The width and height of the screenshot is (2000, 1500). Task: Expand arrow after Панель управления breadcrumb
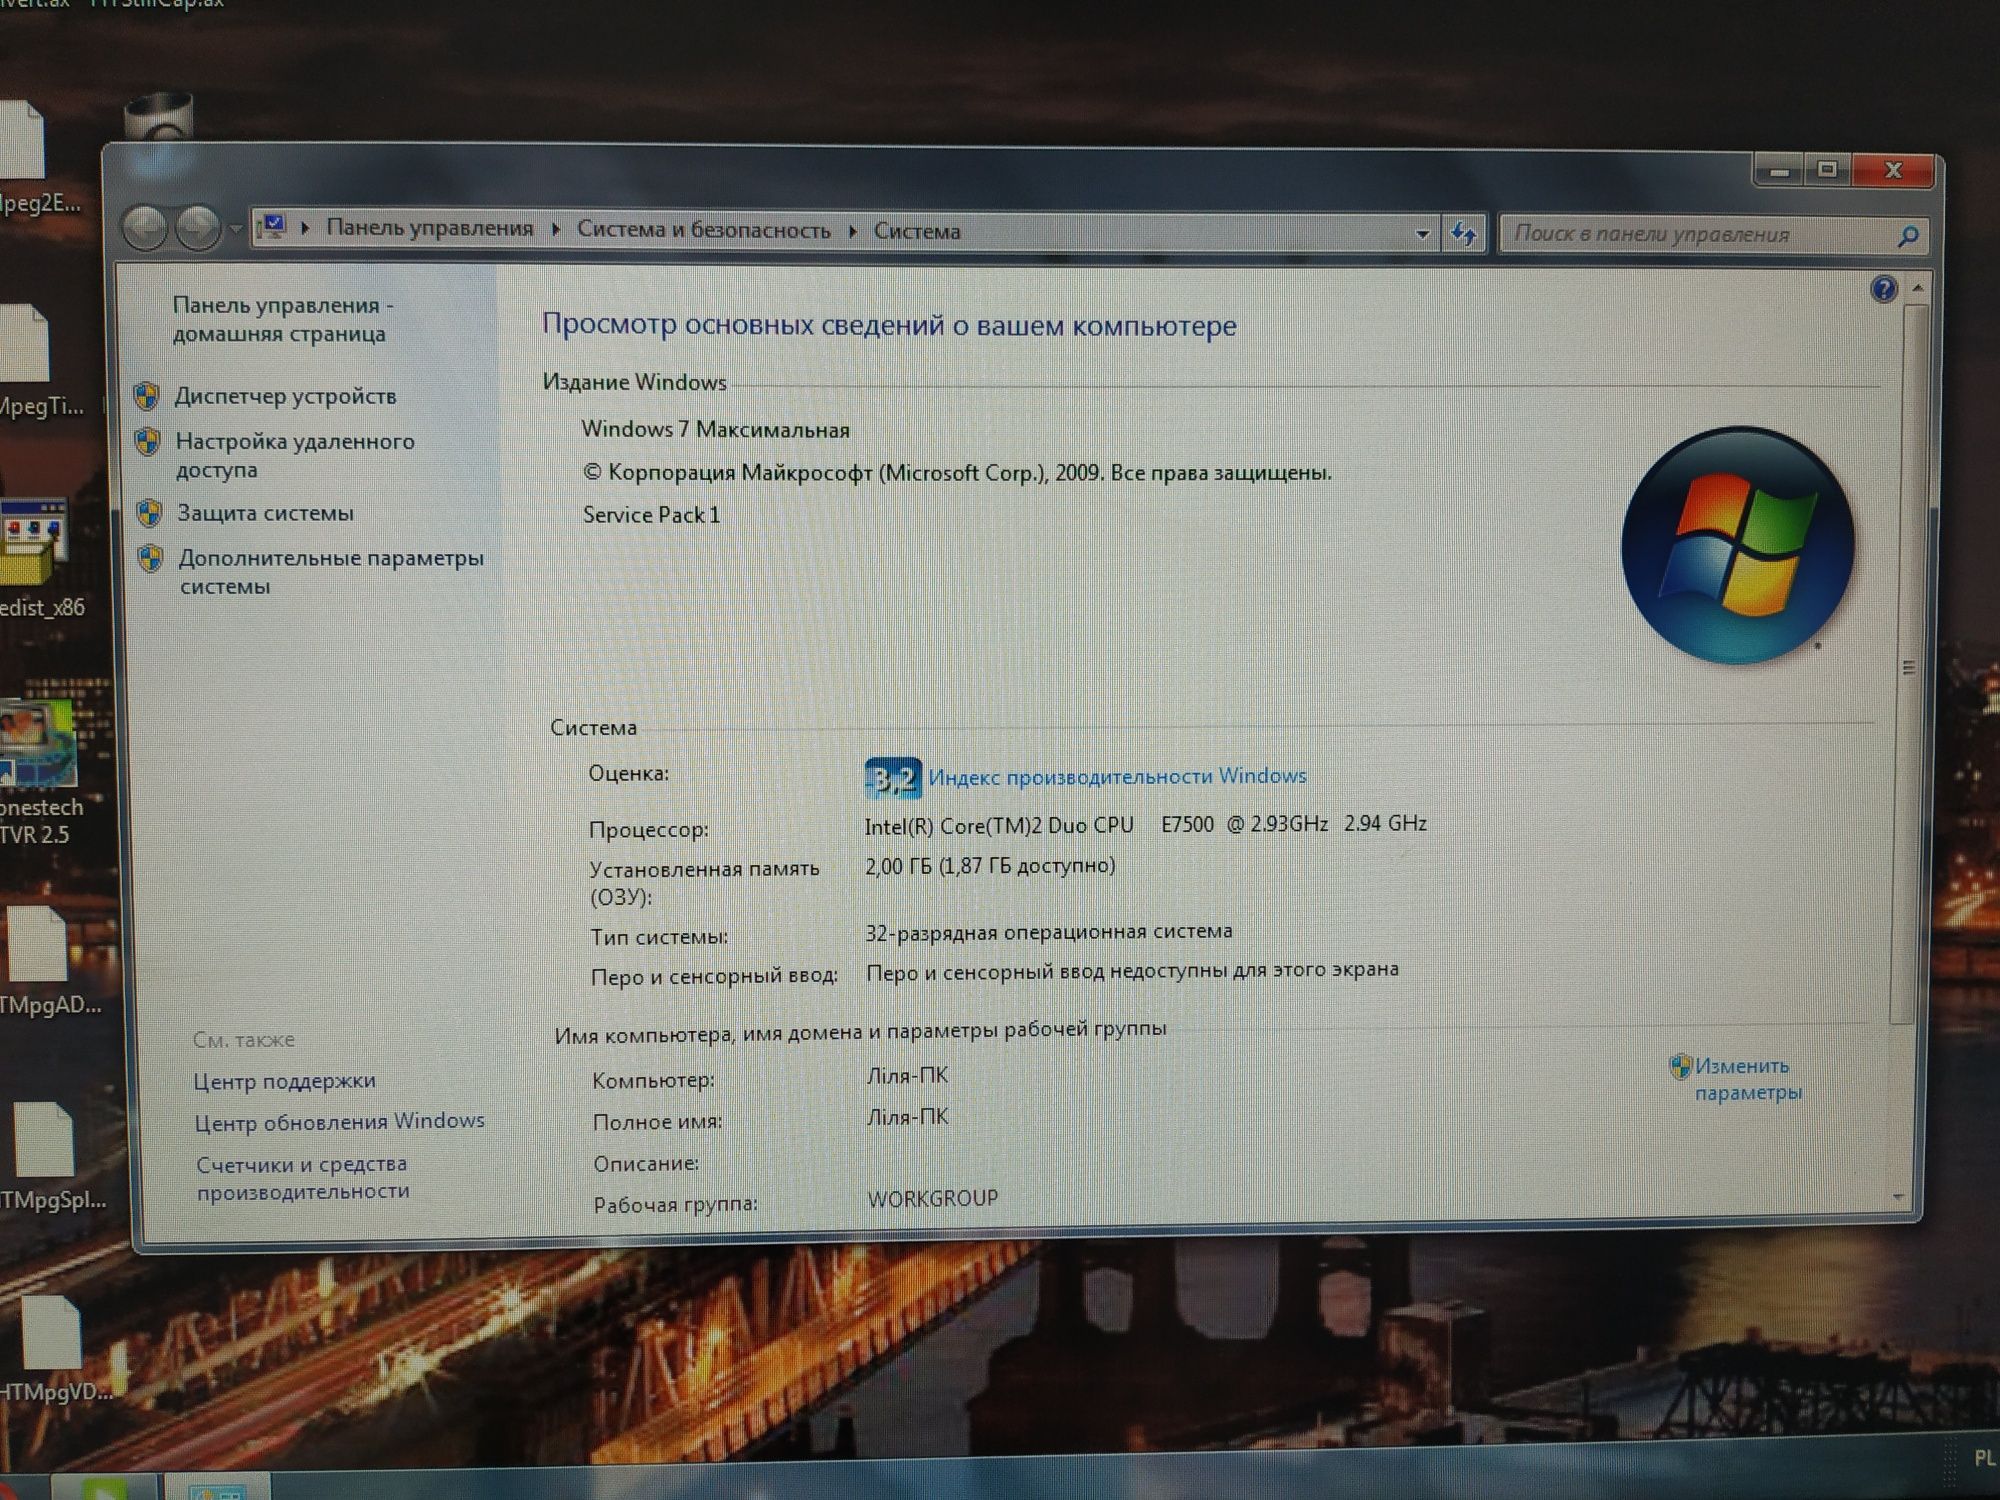(x=556, y=230)
